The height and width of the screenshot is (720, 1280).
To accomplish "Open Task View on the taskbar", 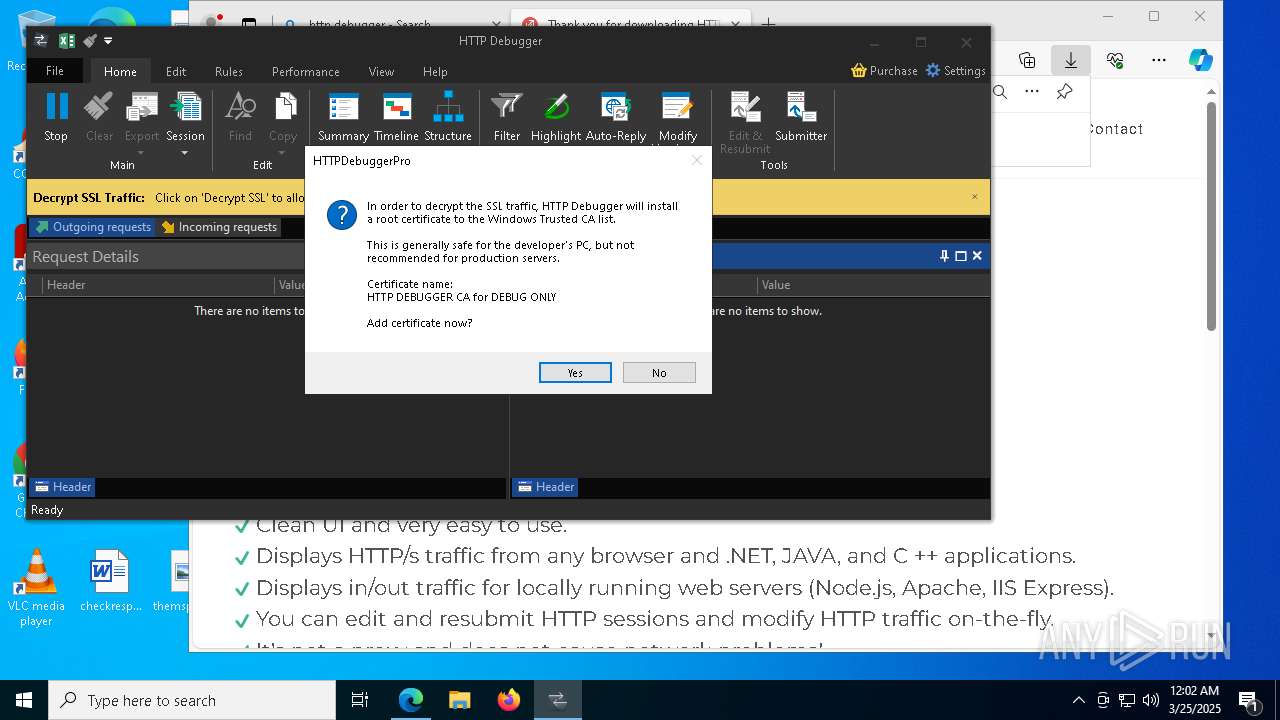I will (x=360, y=700).
